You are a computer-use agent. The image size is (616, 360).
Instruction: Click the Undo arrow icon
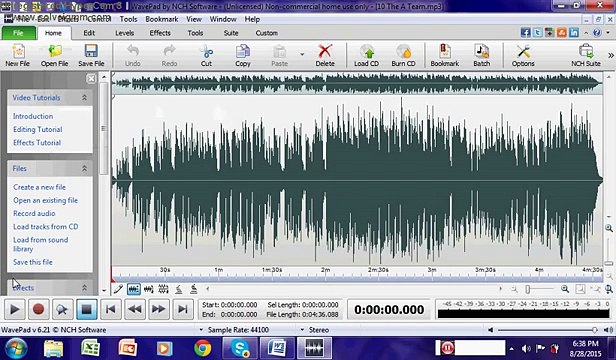click(x=133, y=55)
